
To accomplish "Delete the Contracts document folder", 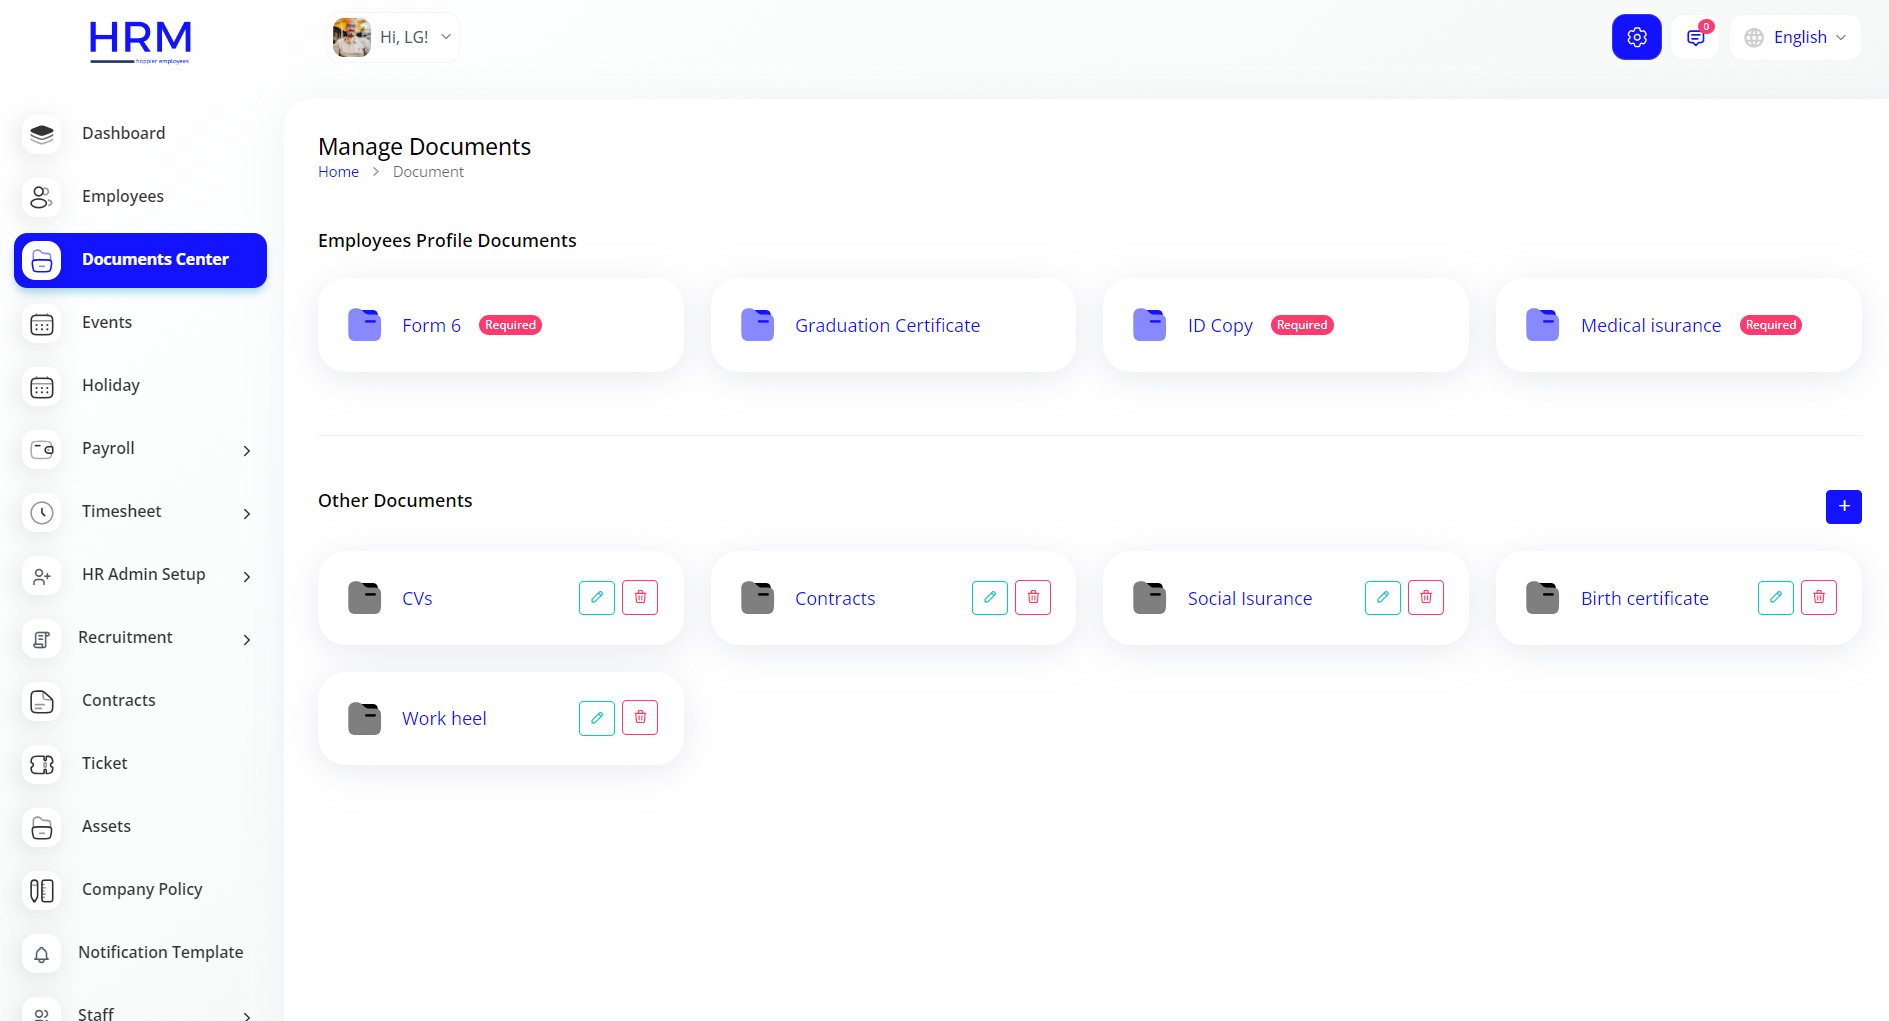I will pos(1033,598).
